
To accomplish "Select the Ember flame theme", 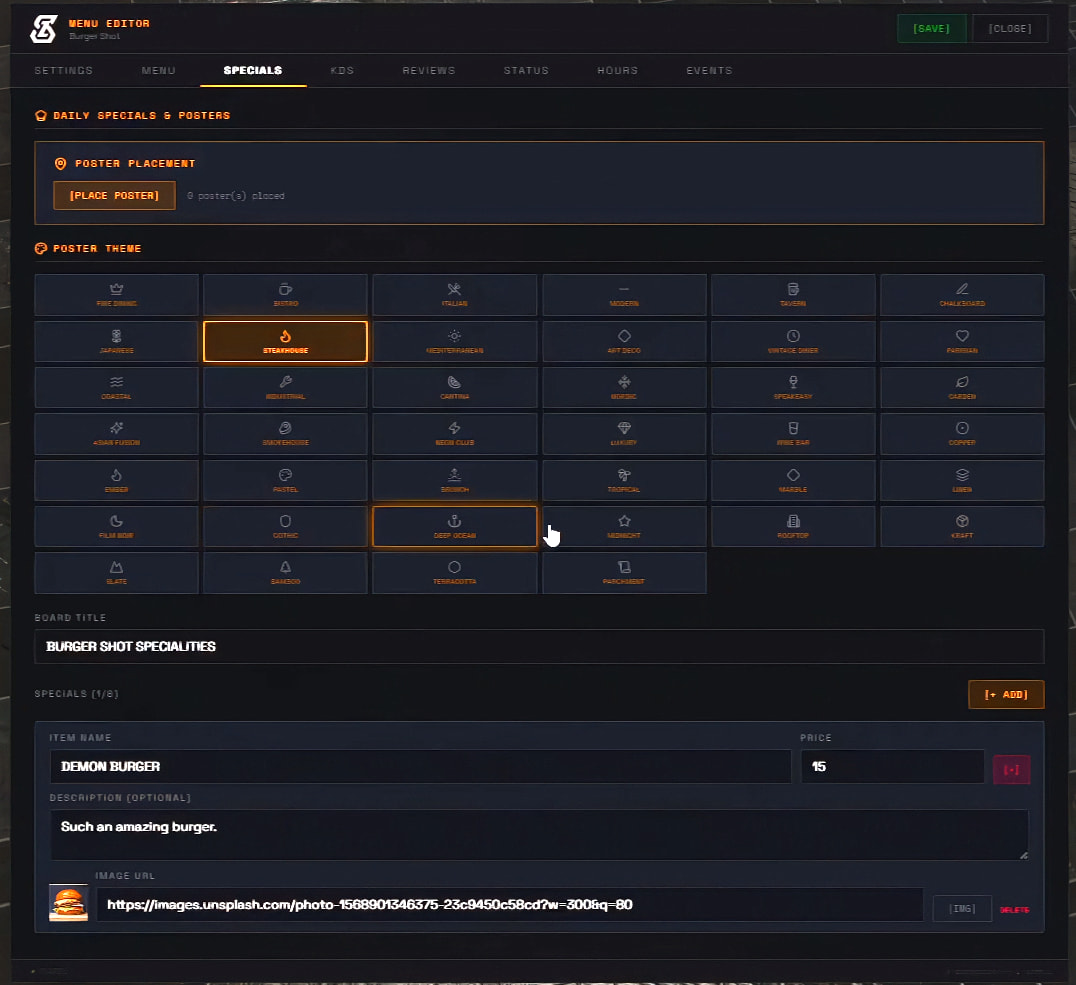I will click(117, 480).
